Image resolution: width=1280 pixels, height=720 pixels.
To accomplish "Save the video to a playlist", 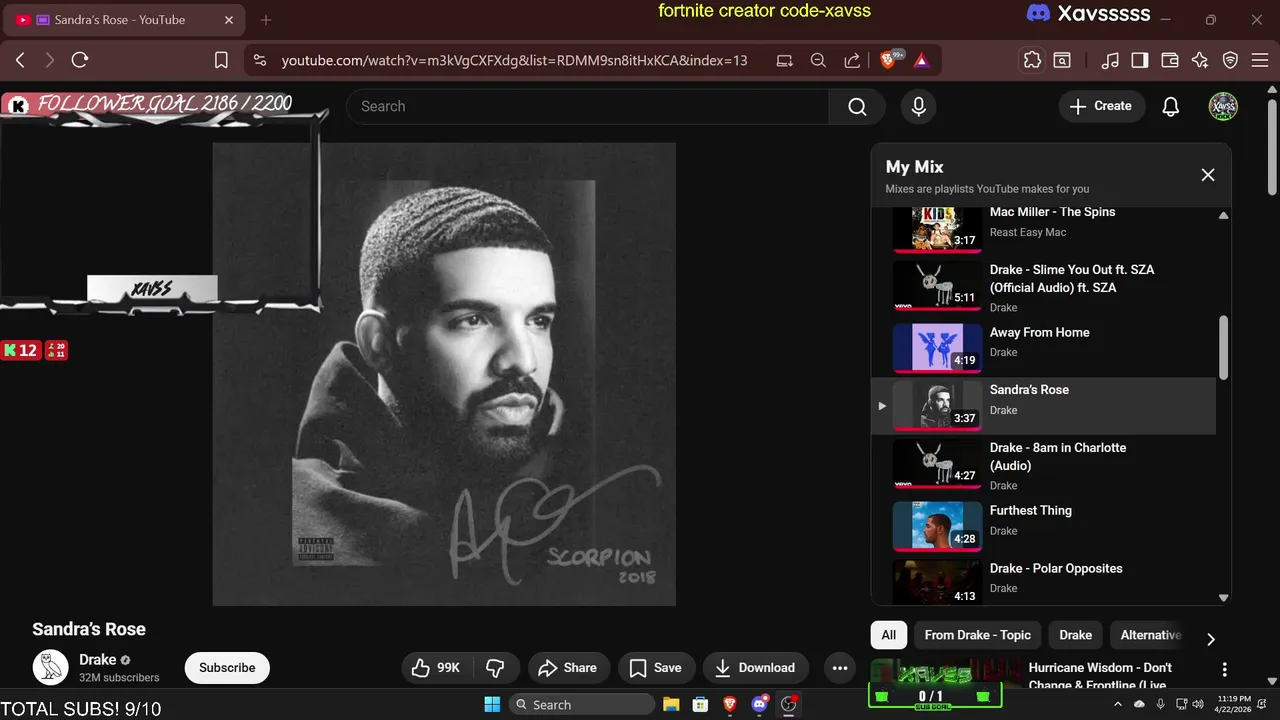I will [x=656, y=668].
